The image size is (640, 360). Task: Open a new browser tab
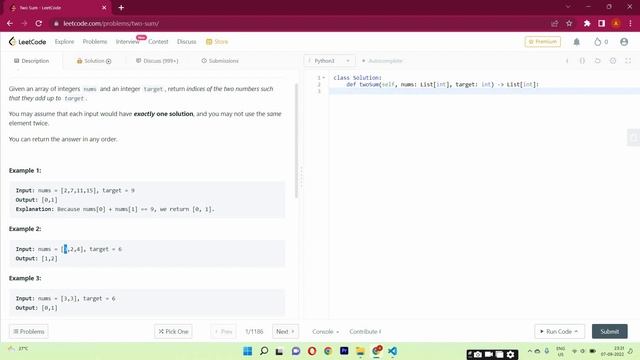[x=121, y=7]
